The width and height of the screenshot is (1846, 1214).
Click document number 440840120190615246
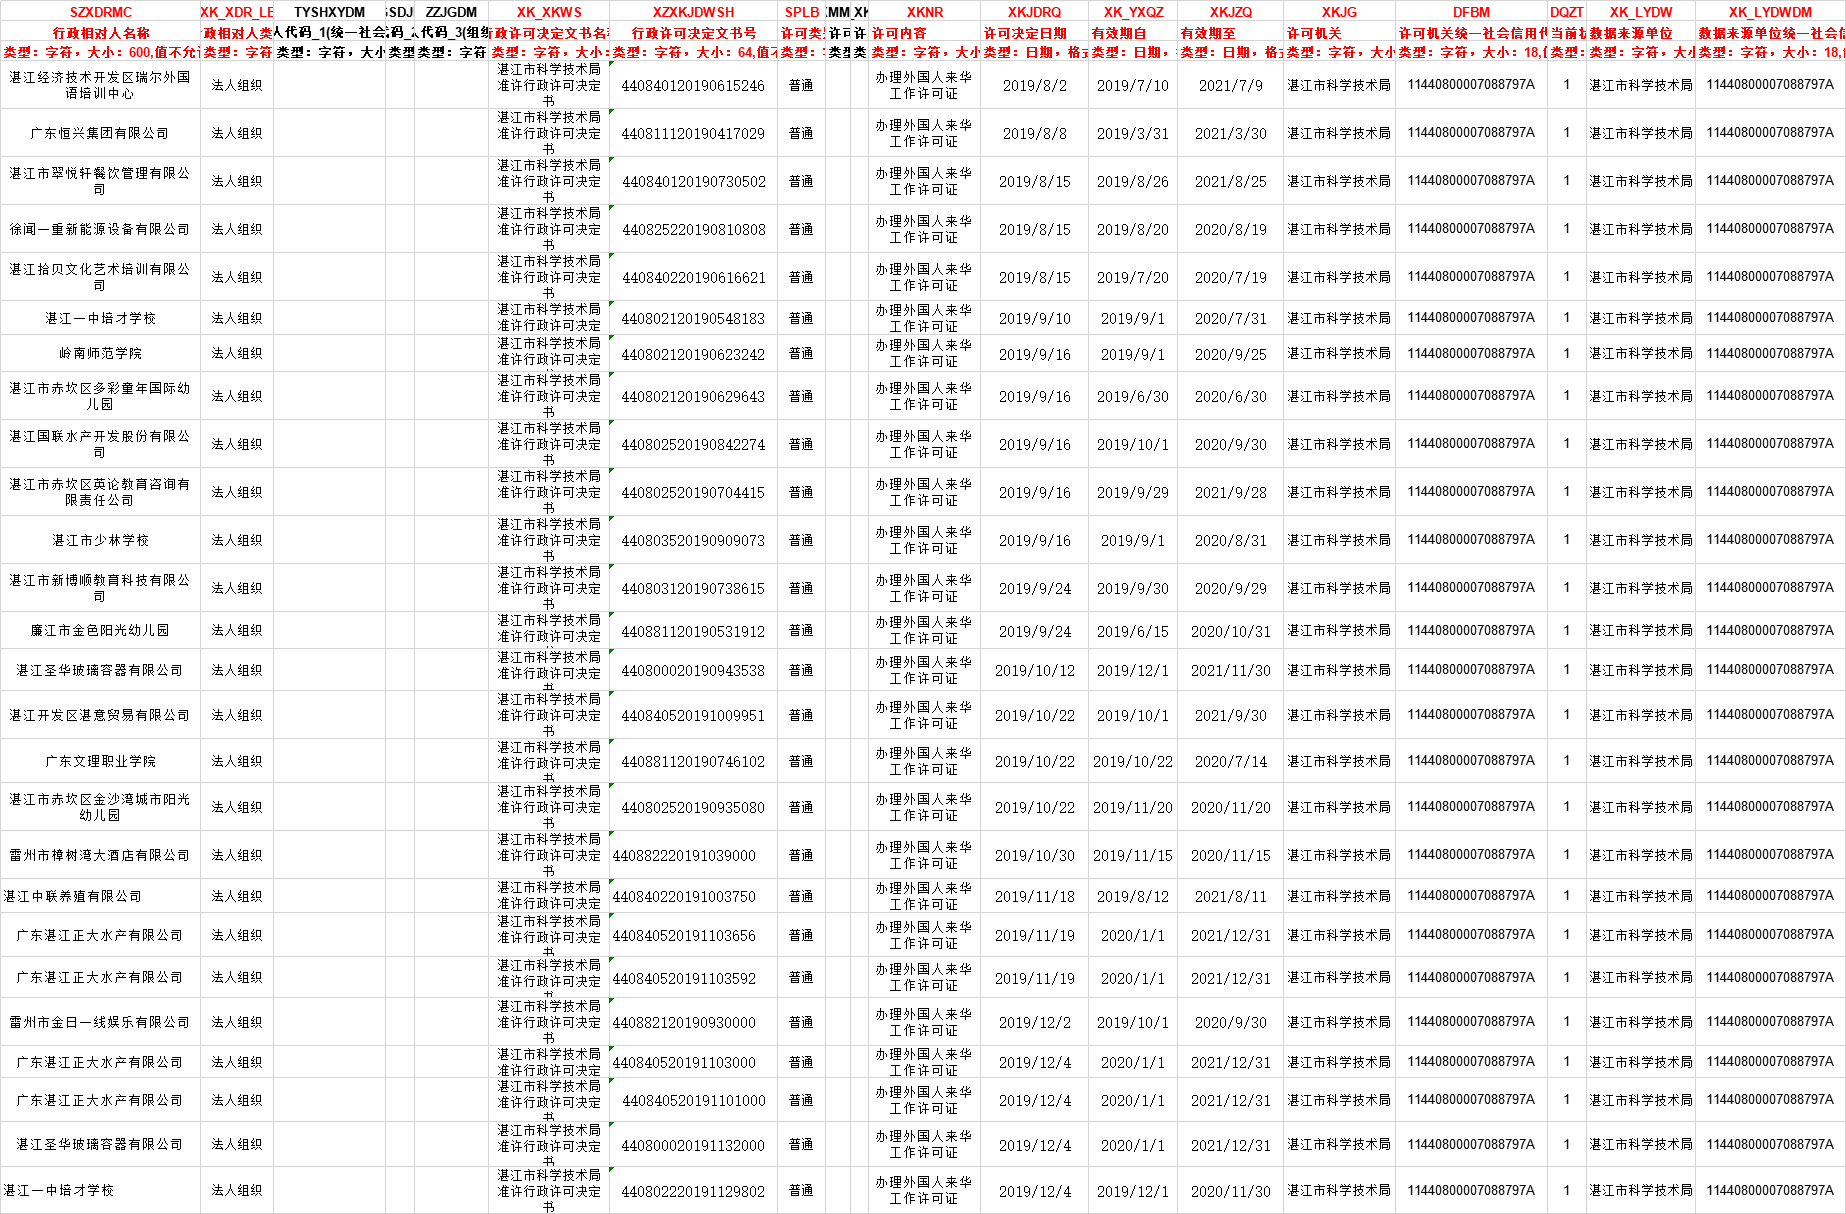[693, 86]
